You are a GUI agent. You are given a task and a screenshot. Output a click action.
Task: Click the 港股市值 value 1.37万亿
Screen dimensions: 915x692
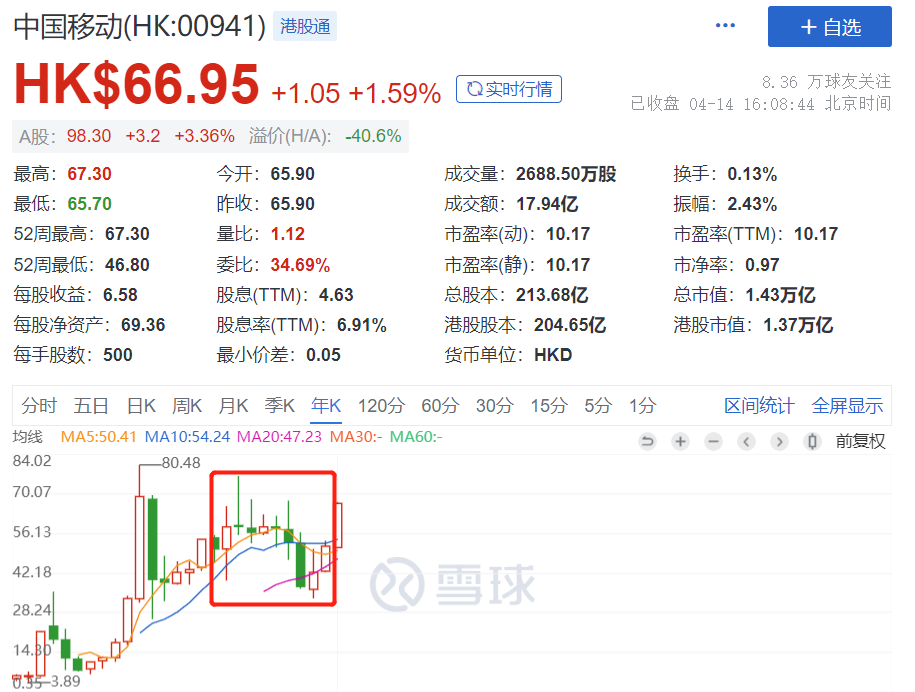tap(798, 324)
